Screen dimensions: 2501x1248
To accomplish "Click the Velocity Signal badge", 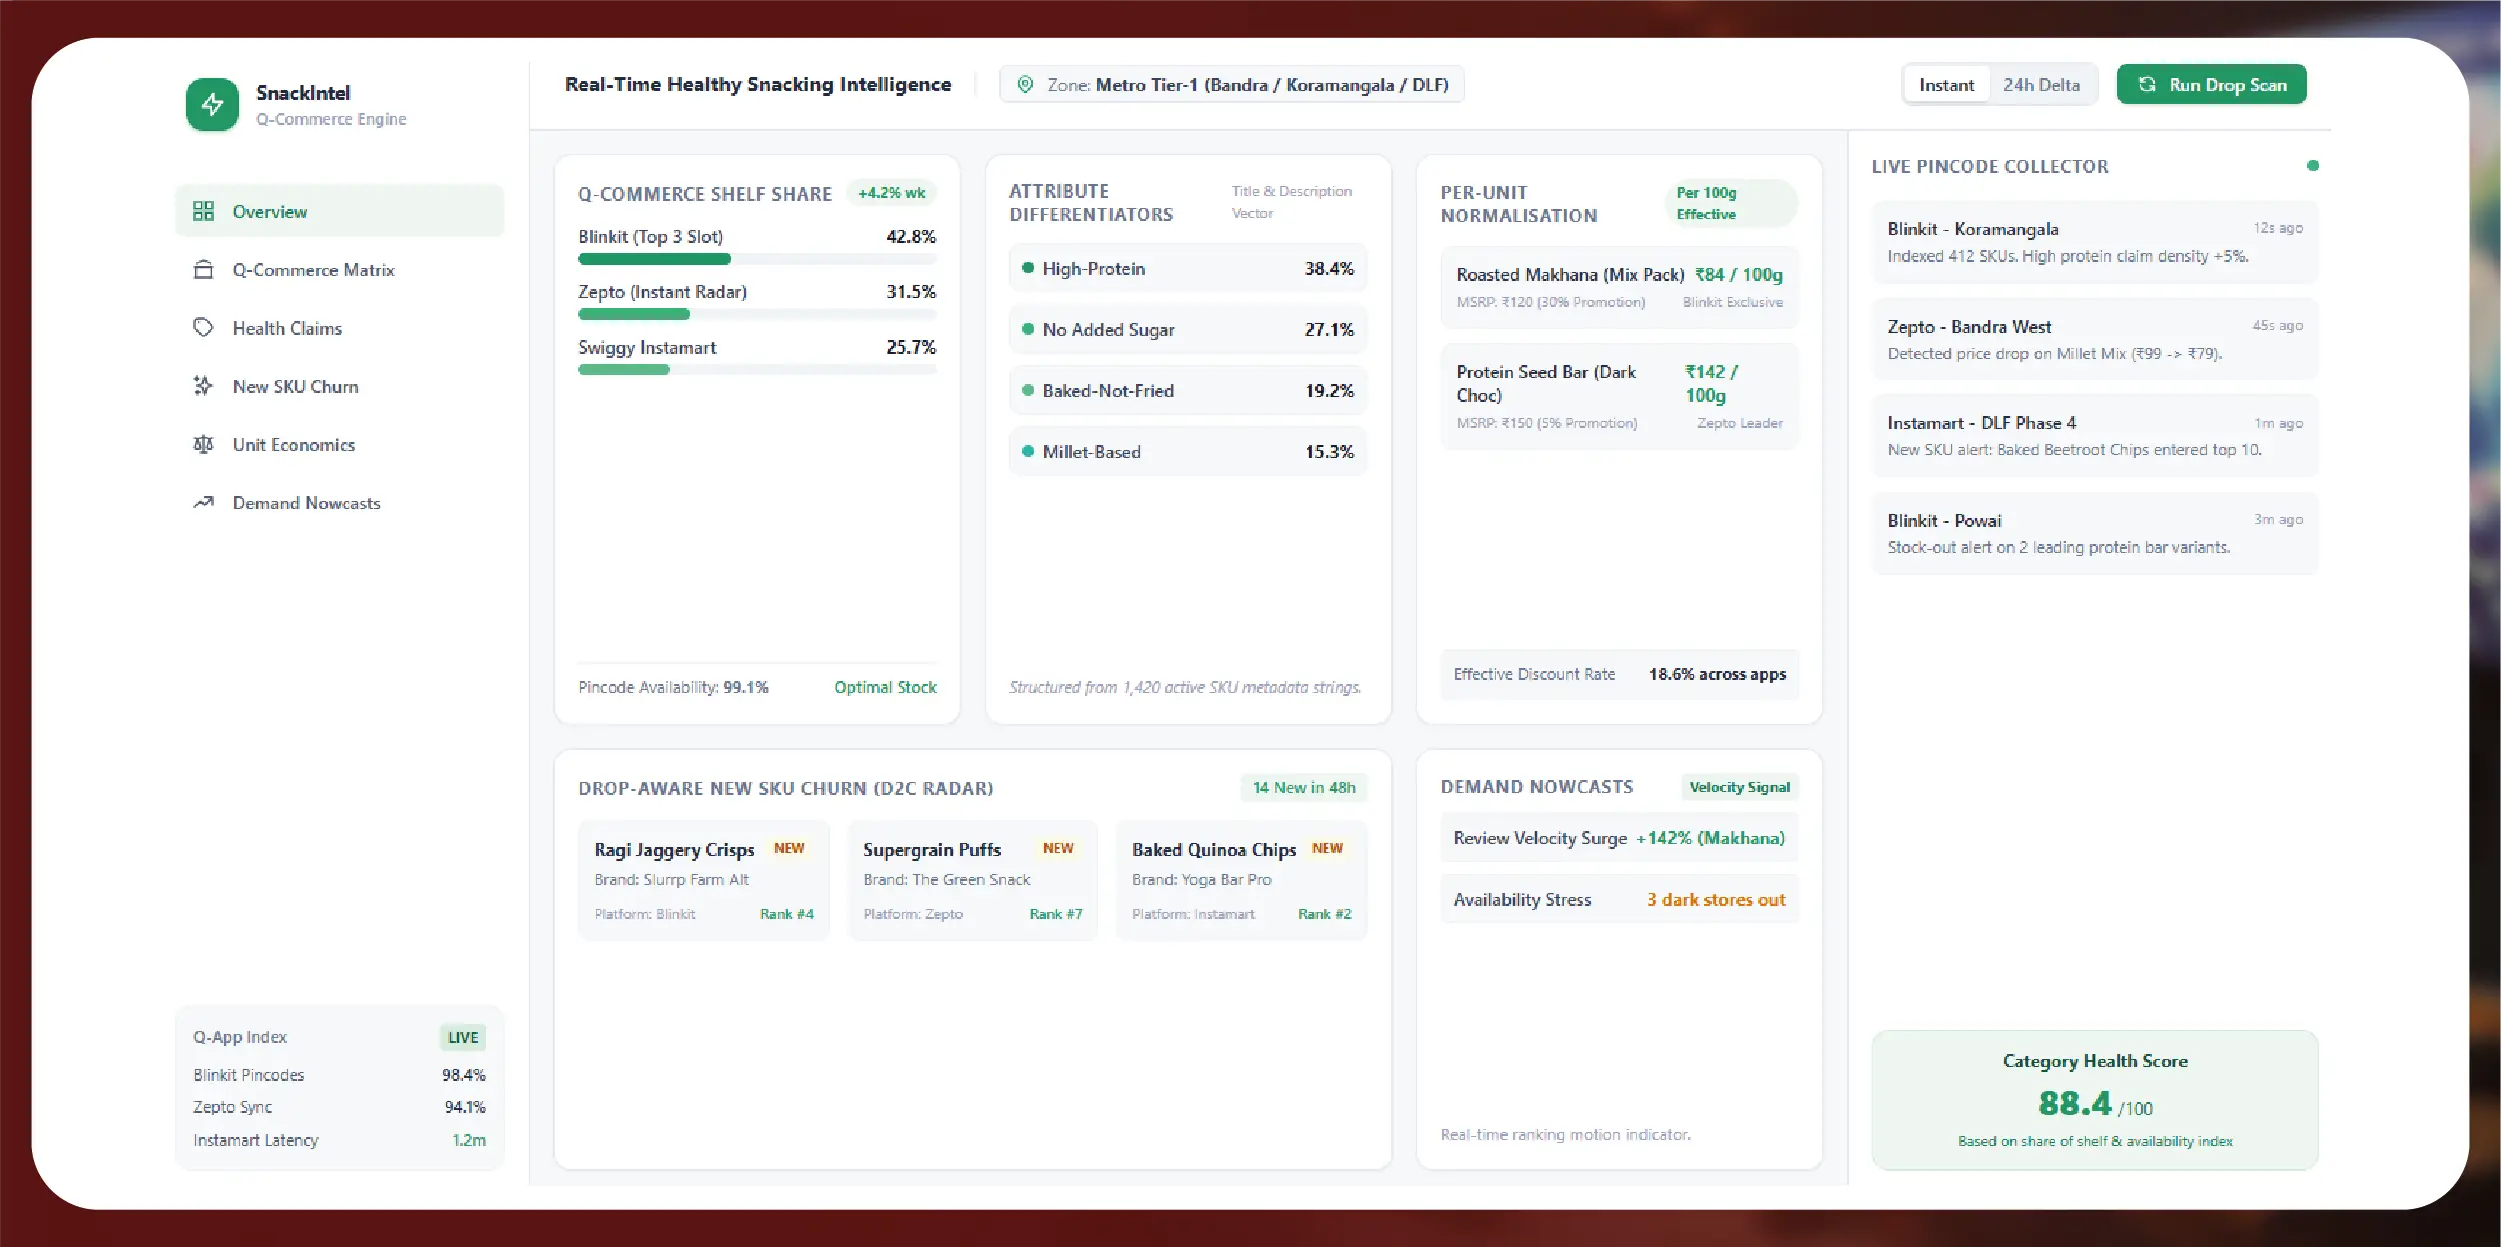I will 1739,787.
